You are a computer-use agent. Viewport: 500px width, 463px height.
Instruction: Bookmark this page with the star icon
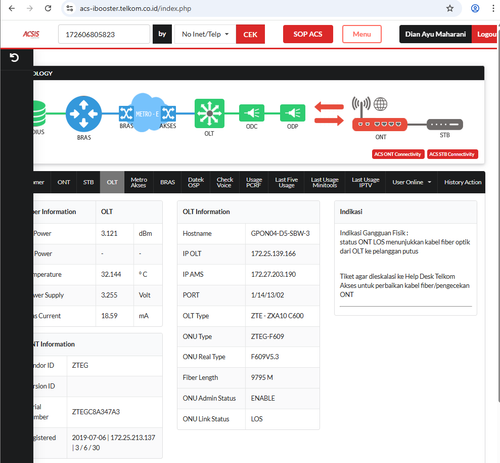[450, 8]
